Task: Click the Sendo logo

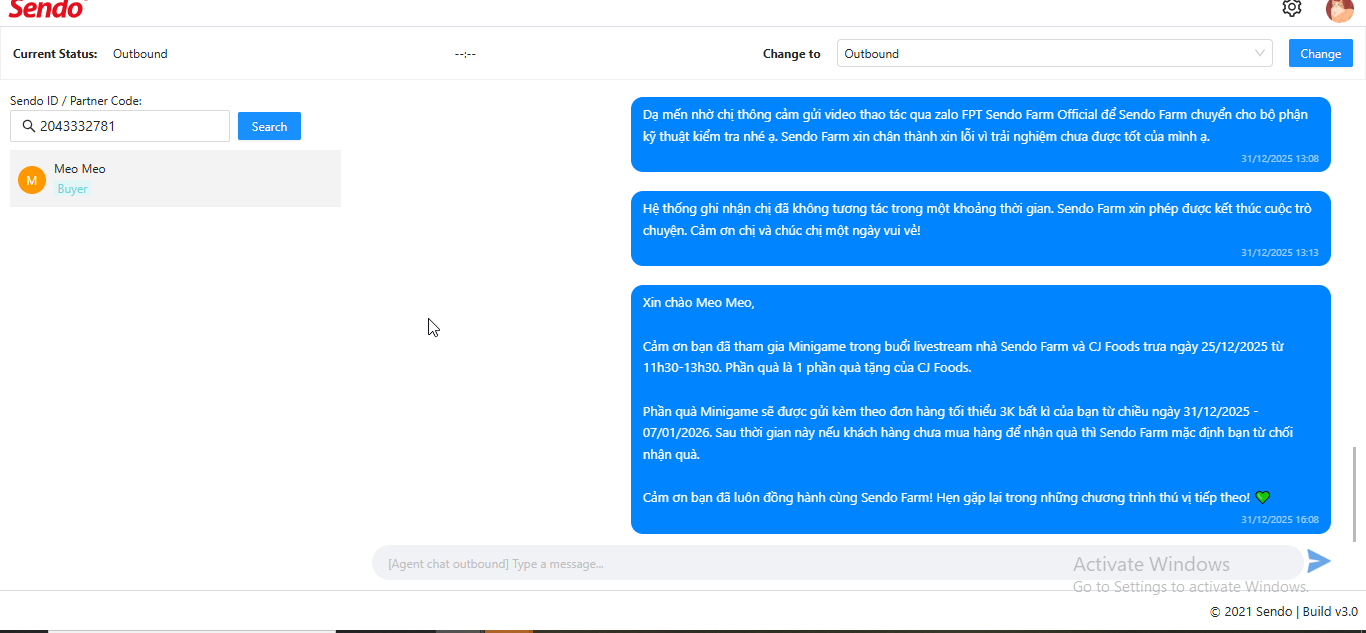Action: (x=47, y=9)
